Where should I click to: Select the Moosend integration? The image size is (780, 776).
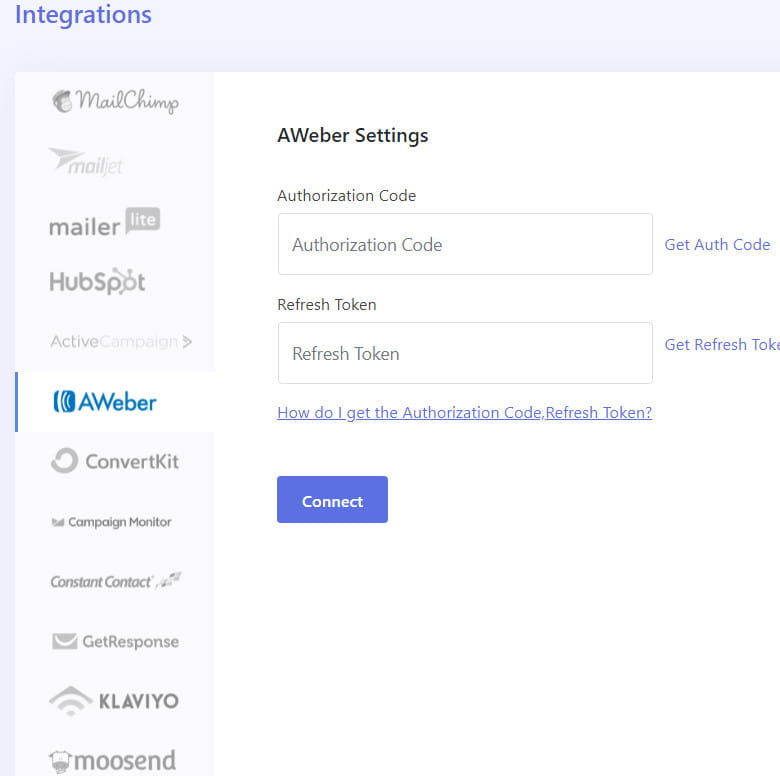112,760
